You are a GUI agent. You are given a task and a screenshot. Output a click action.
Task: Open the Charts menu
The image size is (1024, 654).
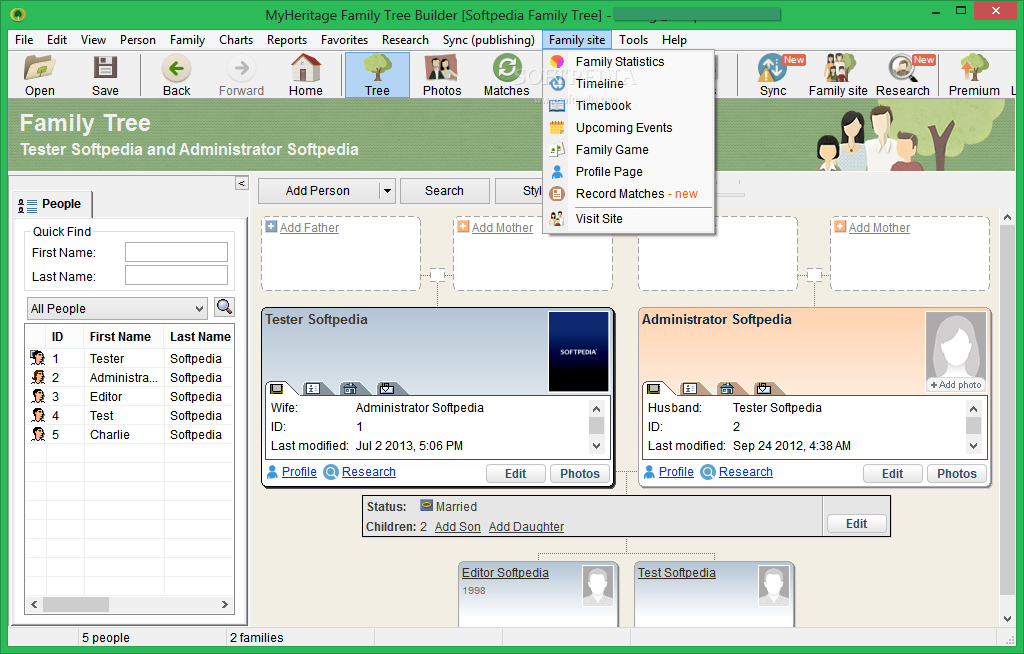click(236, 40)
